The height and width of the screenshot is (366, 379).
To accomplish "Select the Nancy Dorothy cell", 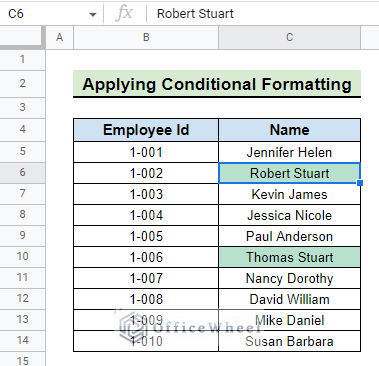I will pyautogui.click(x=289, y=278).
